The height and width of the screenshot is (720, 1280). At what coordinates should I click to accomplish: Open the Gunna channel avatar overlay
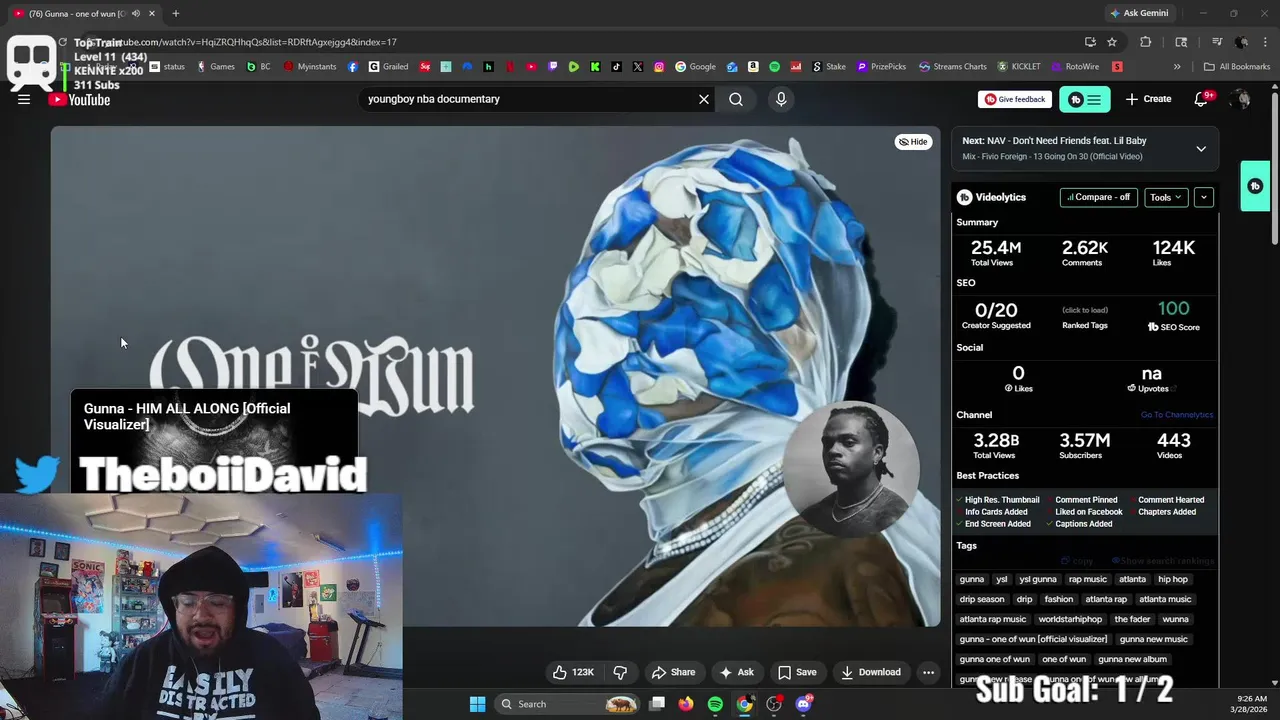coord(851,470)
